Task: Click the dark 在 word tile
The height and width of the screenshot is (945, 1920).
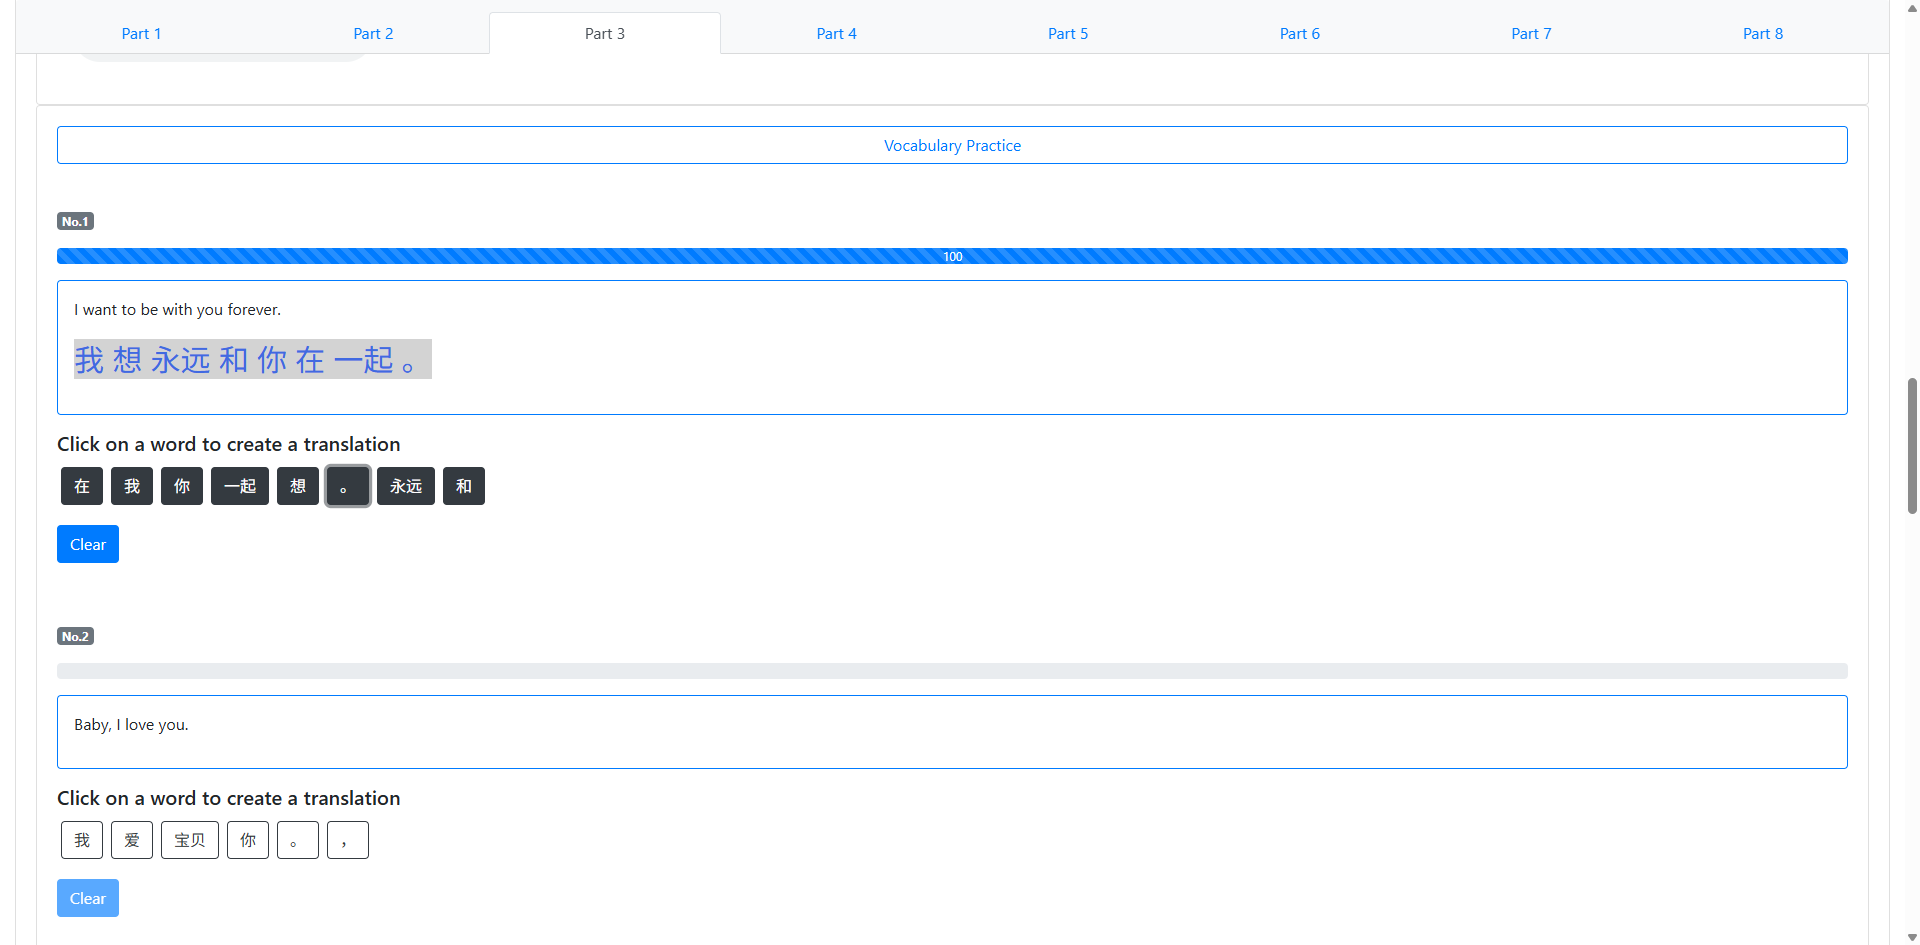Action: (82, 486)
